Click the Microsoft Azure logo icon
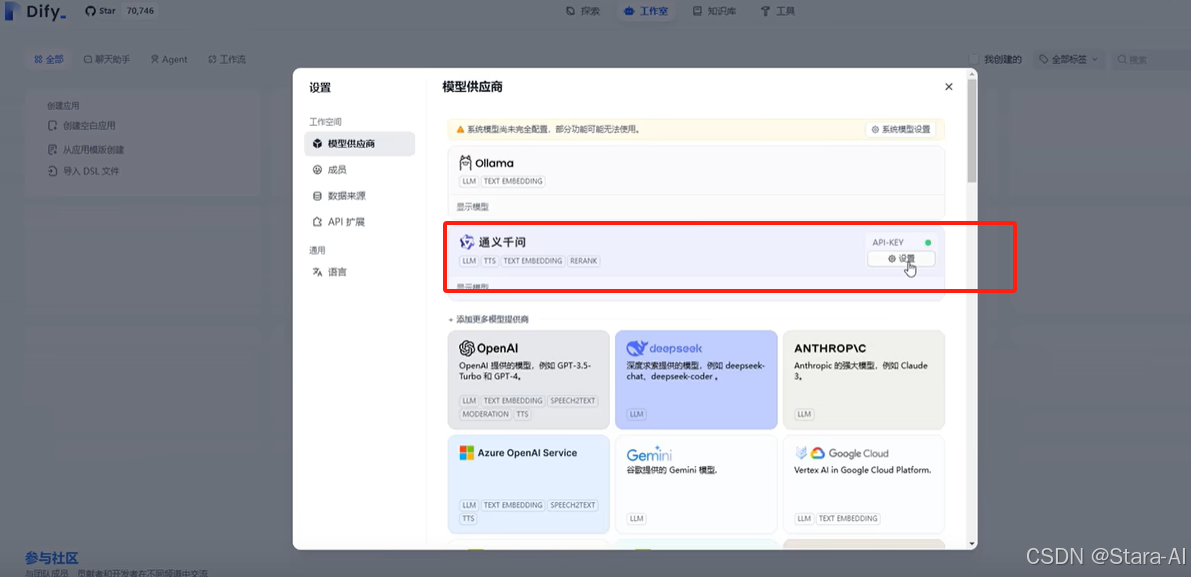This screenshot has height=577, width=1191. pyautogui.click(x=466, y=452)
